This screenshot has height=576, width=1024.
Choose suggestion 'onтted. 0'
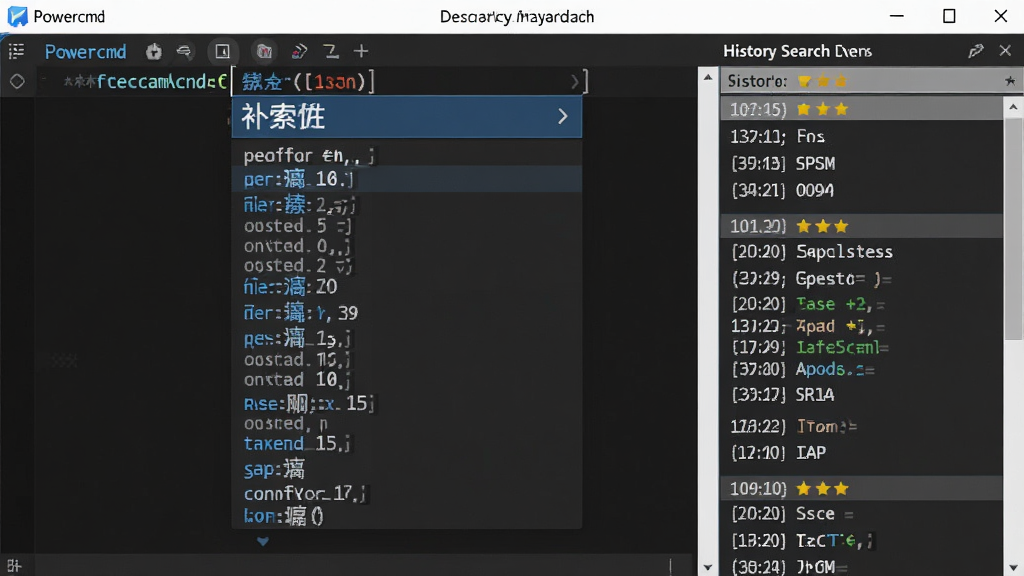[x=407, y=246]
